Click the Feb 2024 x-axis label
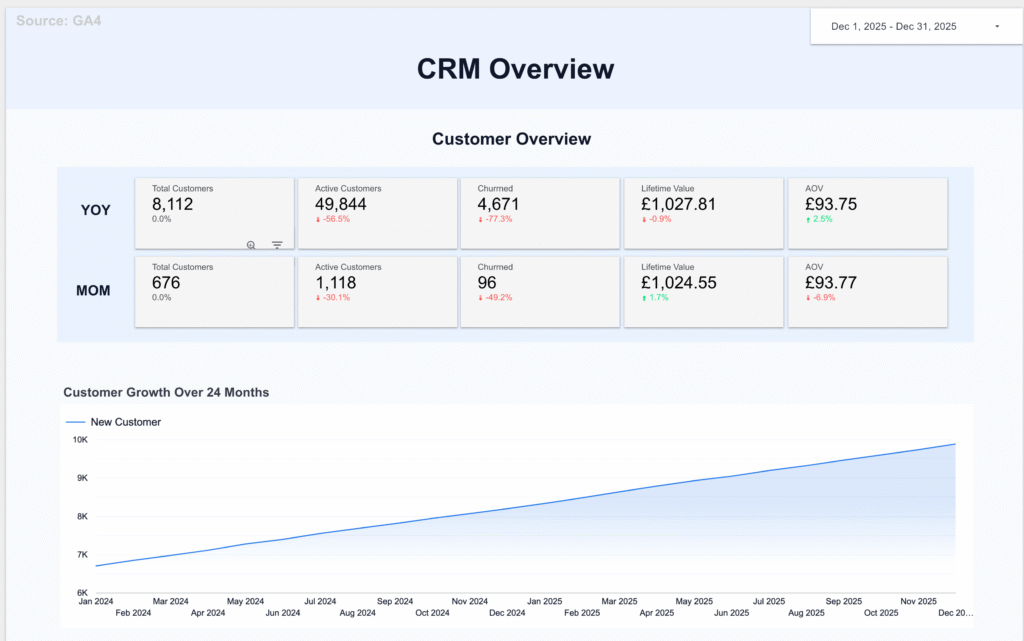This screenshot has width=1024, height=641. 133,613
